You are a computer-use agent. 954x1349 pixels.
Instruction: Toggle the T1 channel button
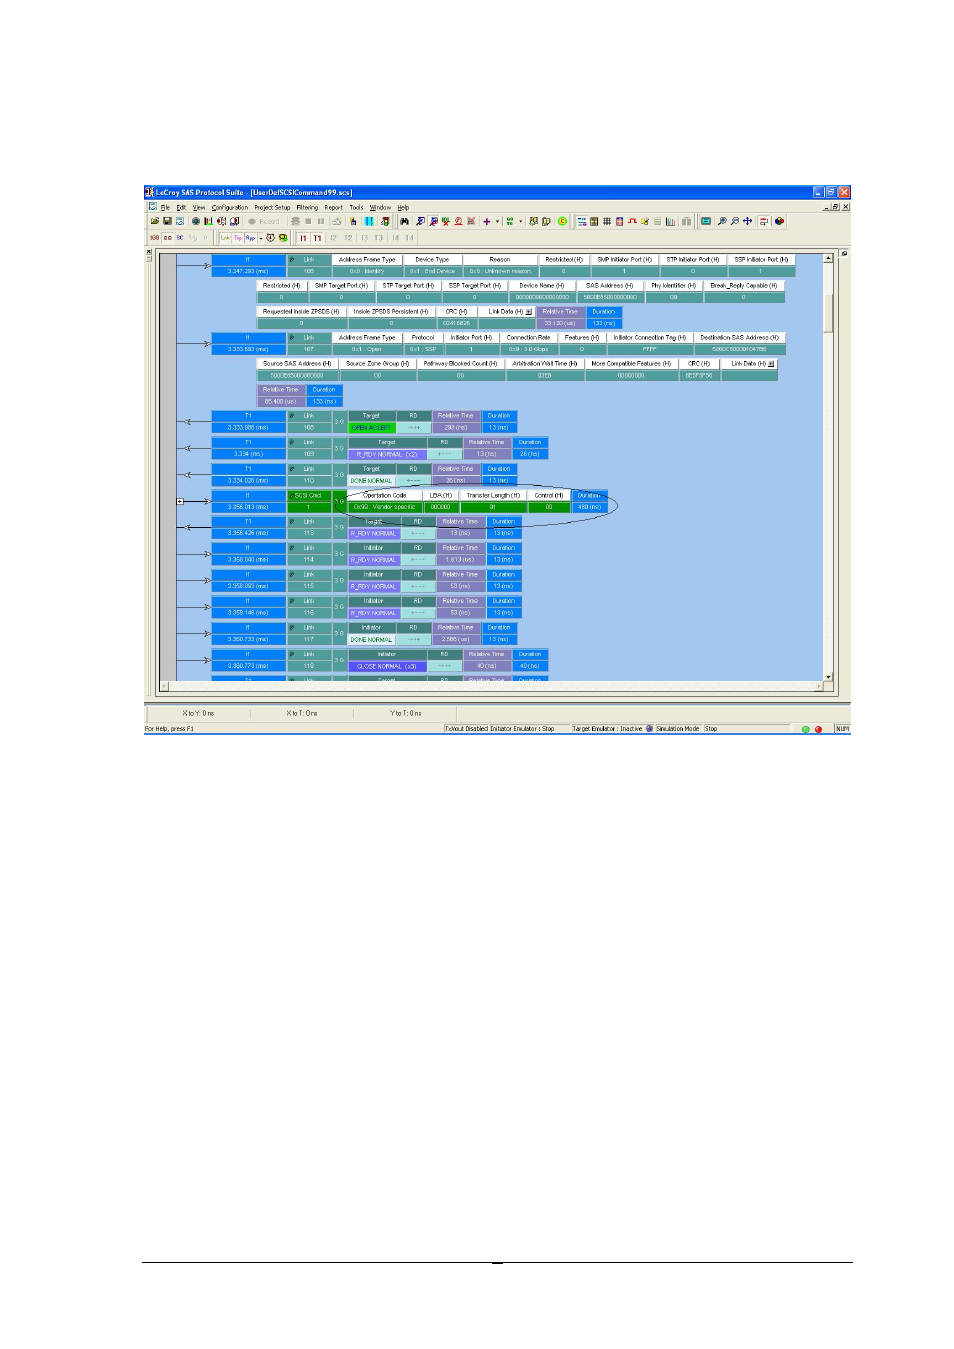point(317,238)
